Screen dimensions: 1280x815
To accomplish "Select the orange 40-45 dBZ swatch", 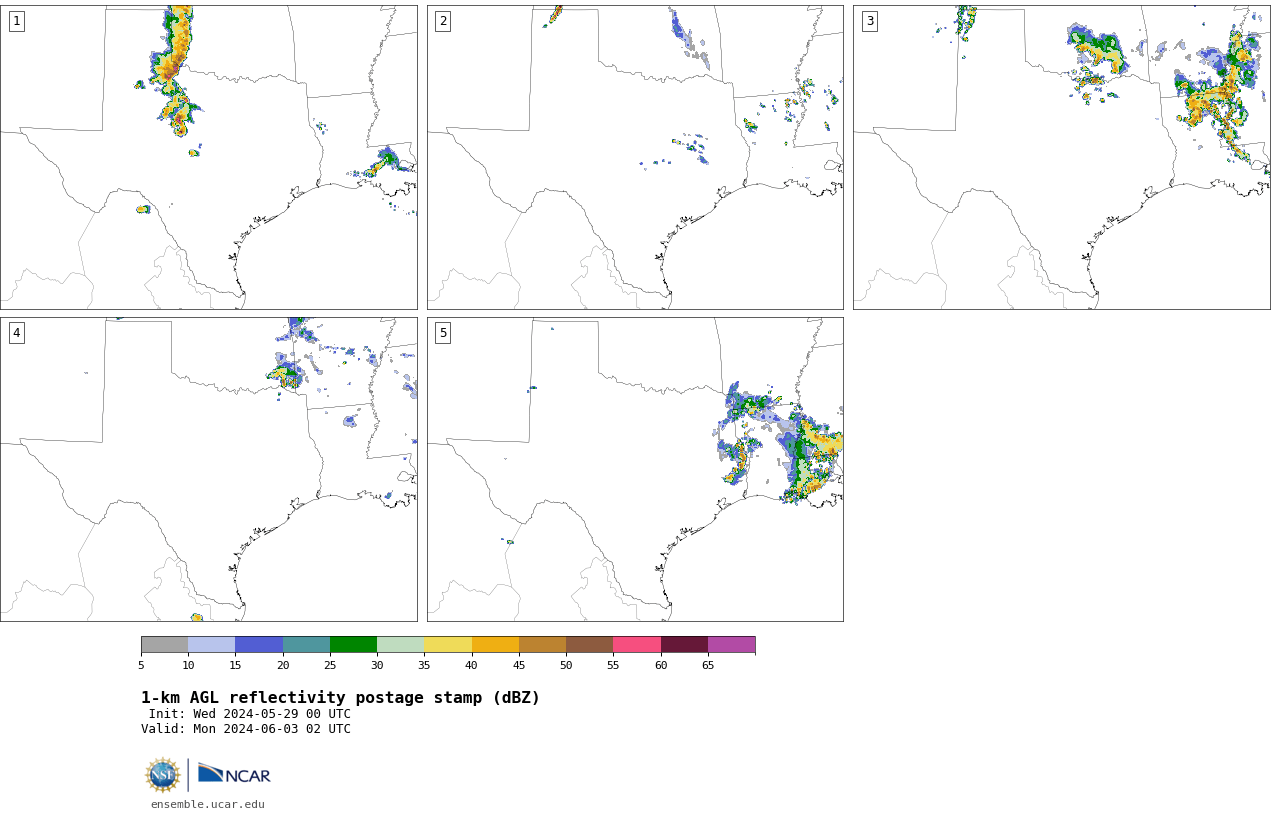I will tap(495, 644).
